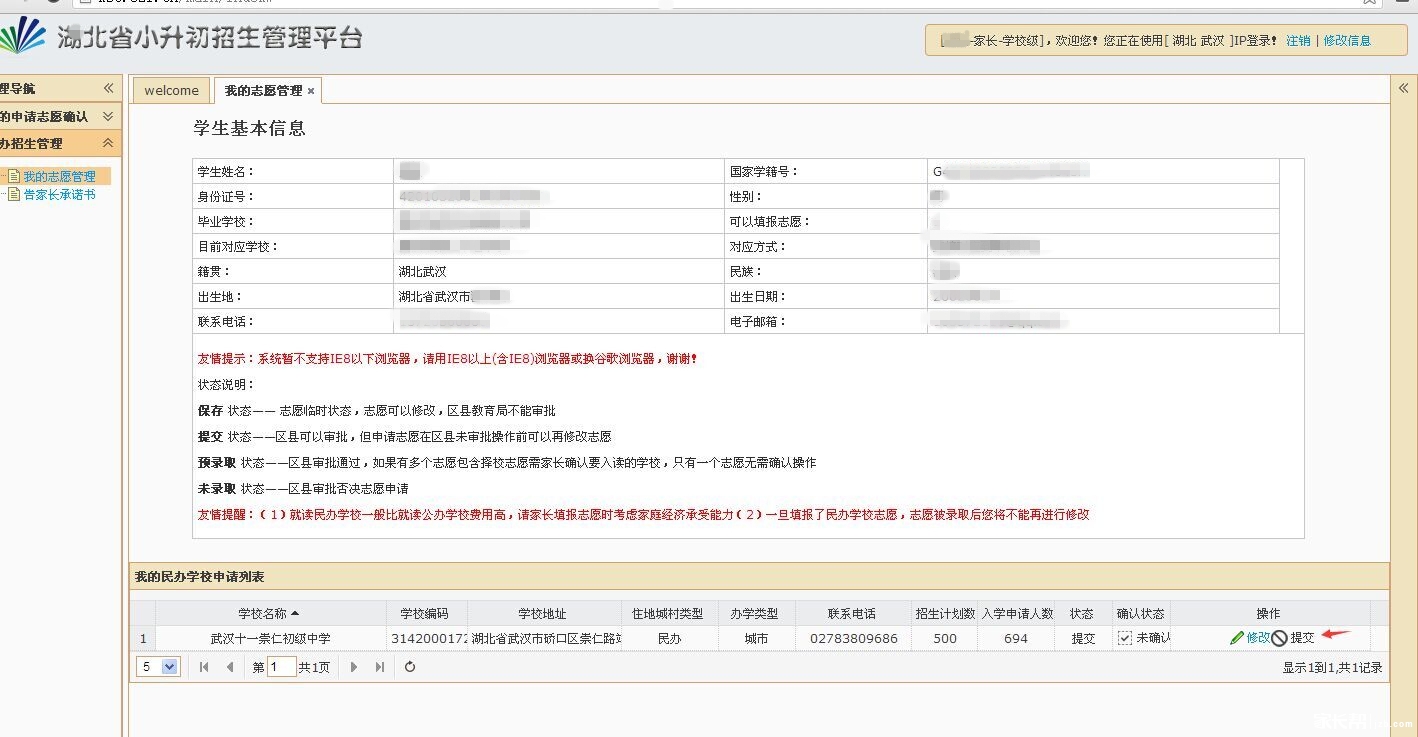The image size is (1418, 737).
Task: Go to previous page arrow
Action: click(230, 667)
